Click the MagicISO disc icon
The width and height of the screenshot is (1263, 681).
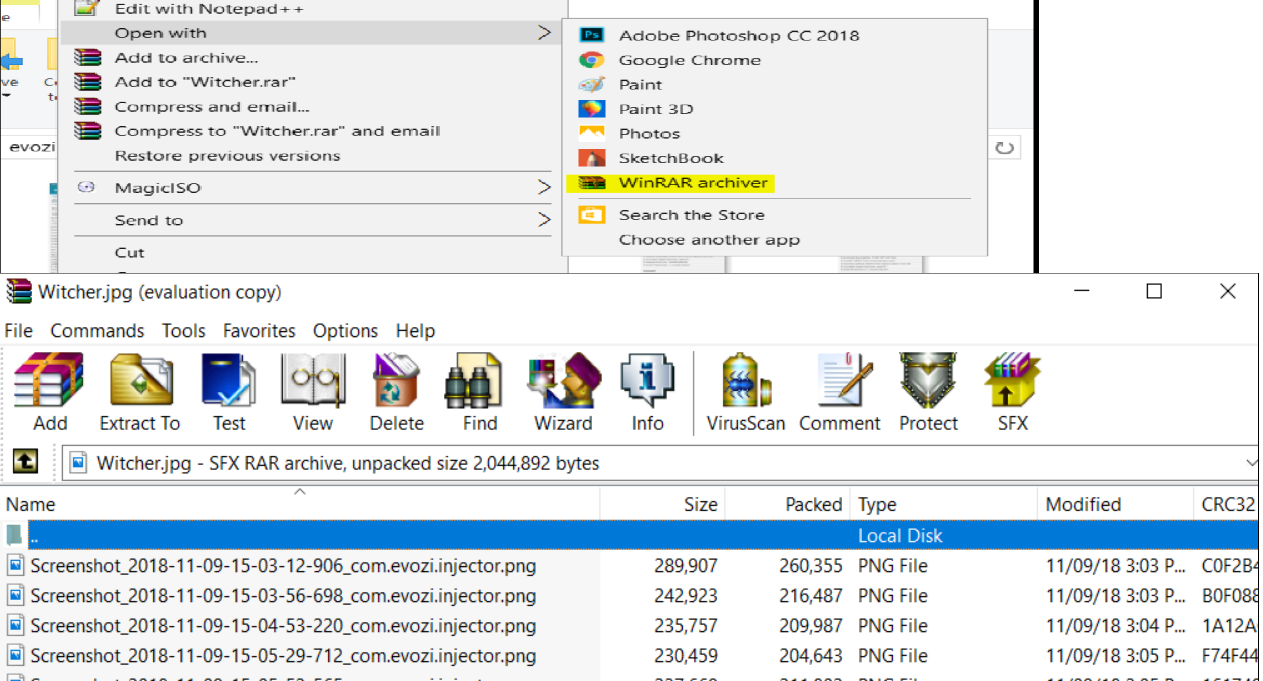pyautogui.click(x=86, y=187)
